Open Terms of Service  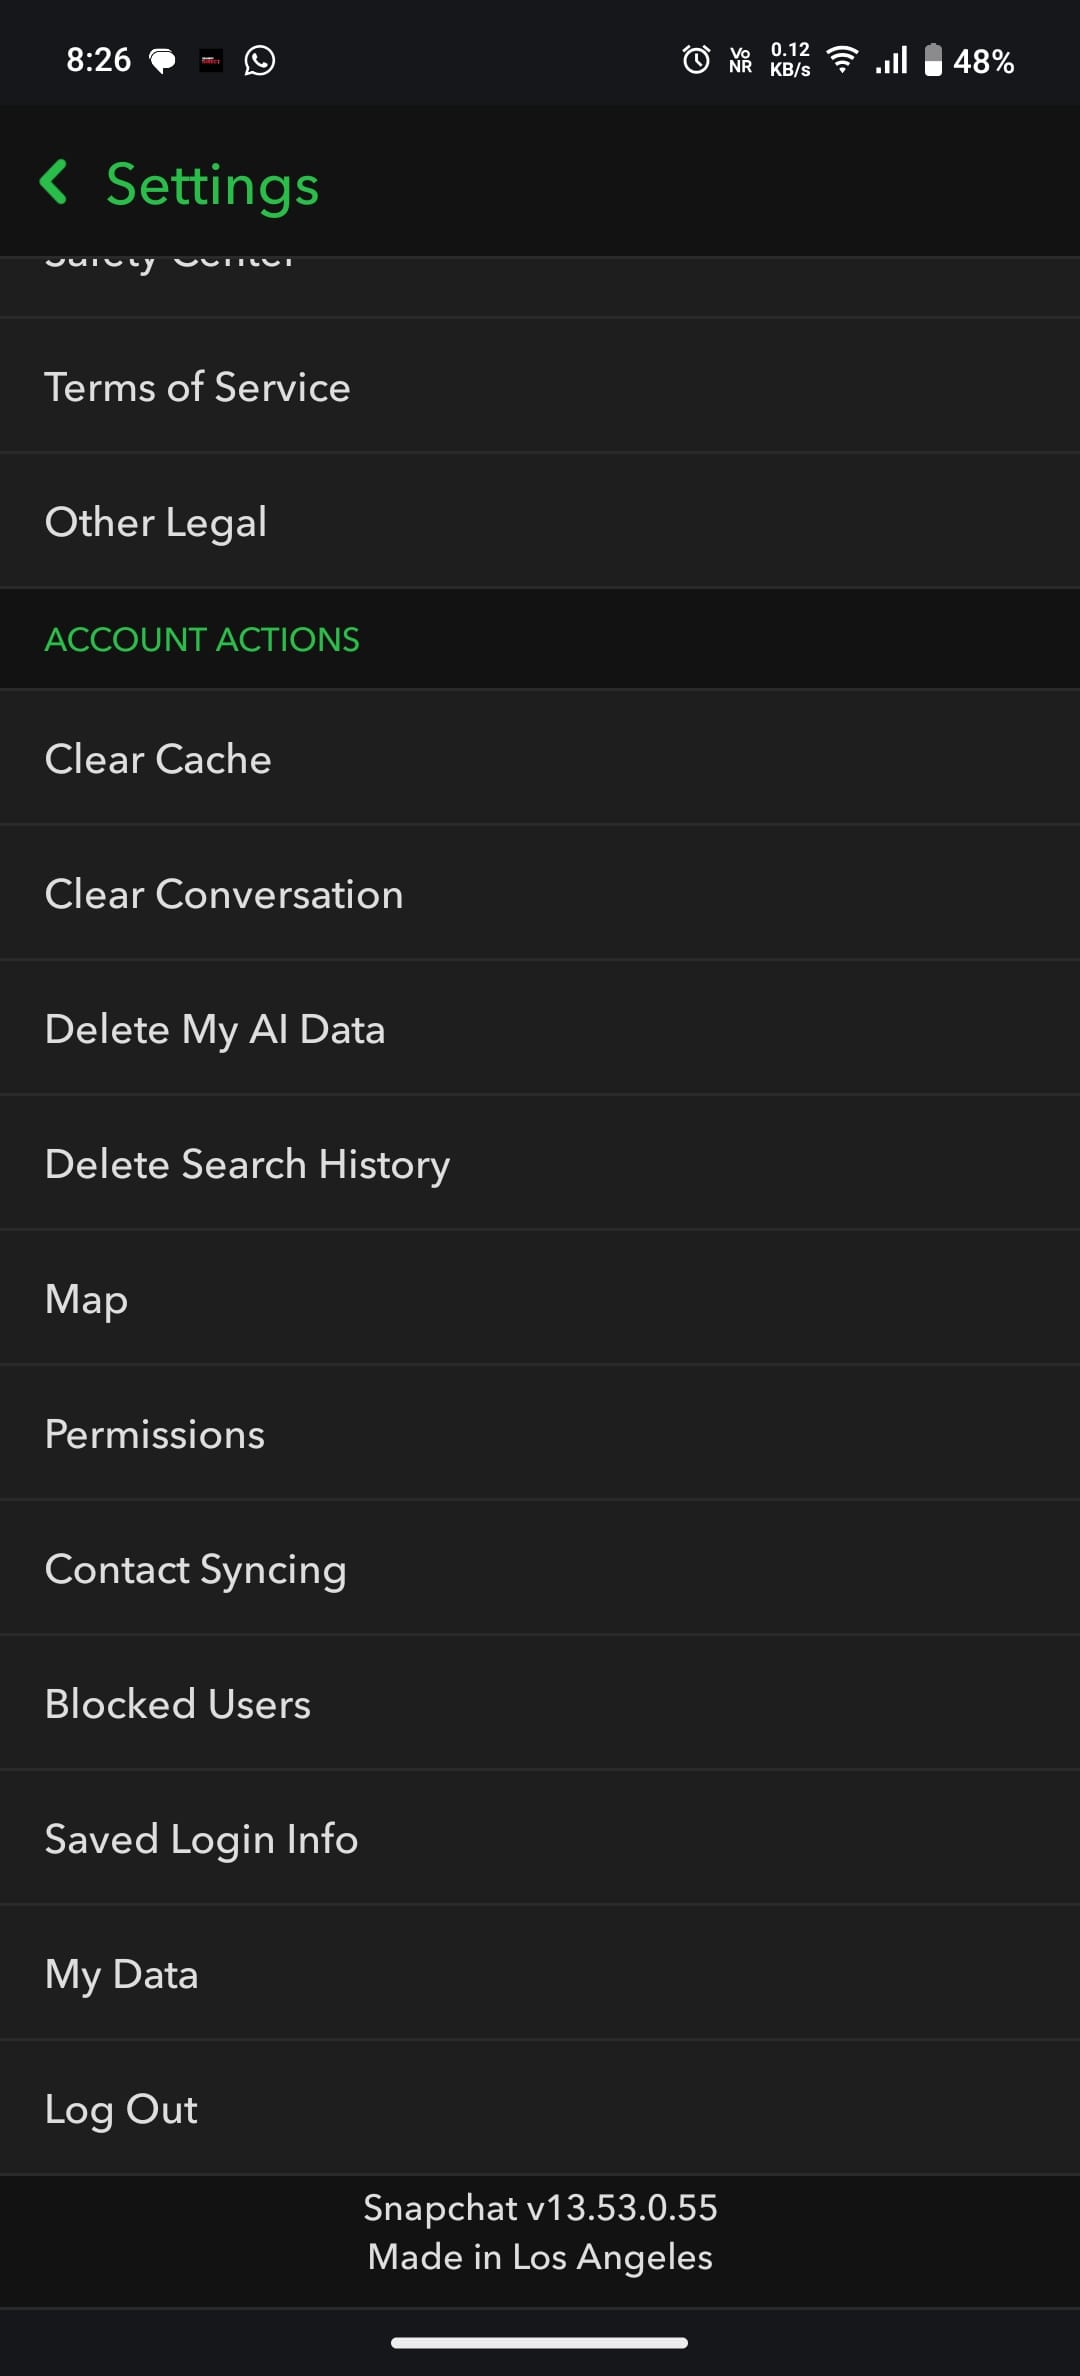click(198, 387)
